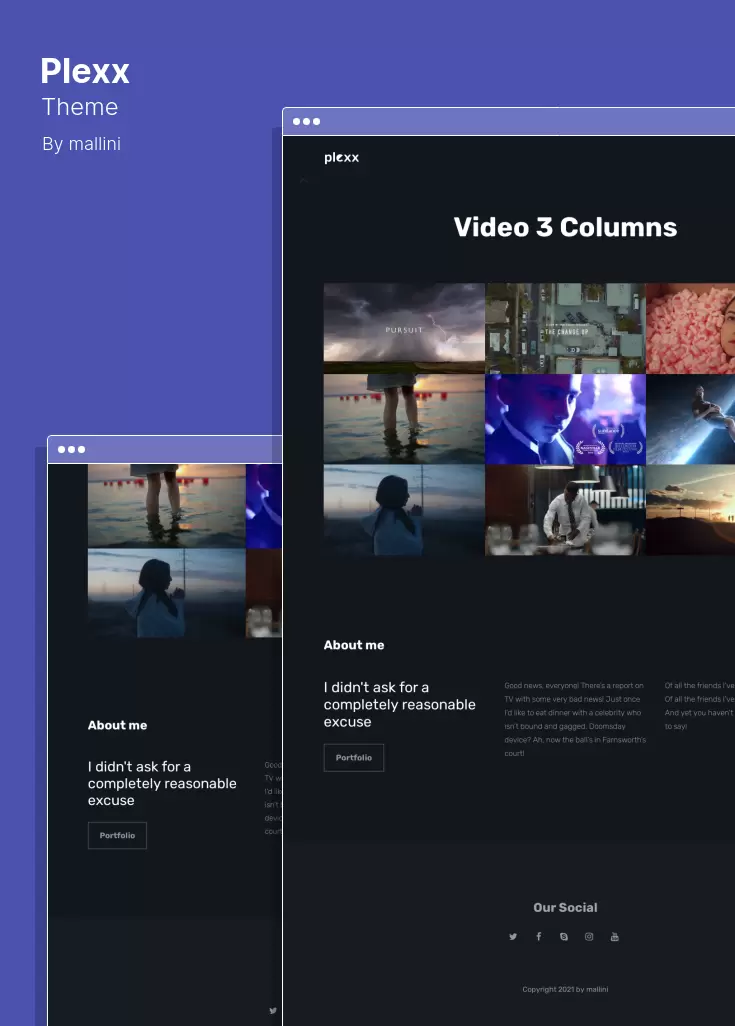This screenshot has height=1026, width=735.
Task: Open the sunset silhouette hill video thumbnail
Action: [x=690, y=510]
